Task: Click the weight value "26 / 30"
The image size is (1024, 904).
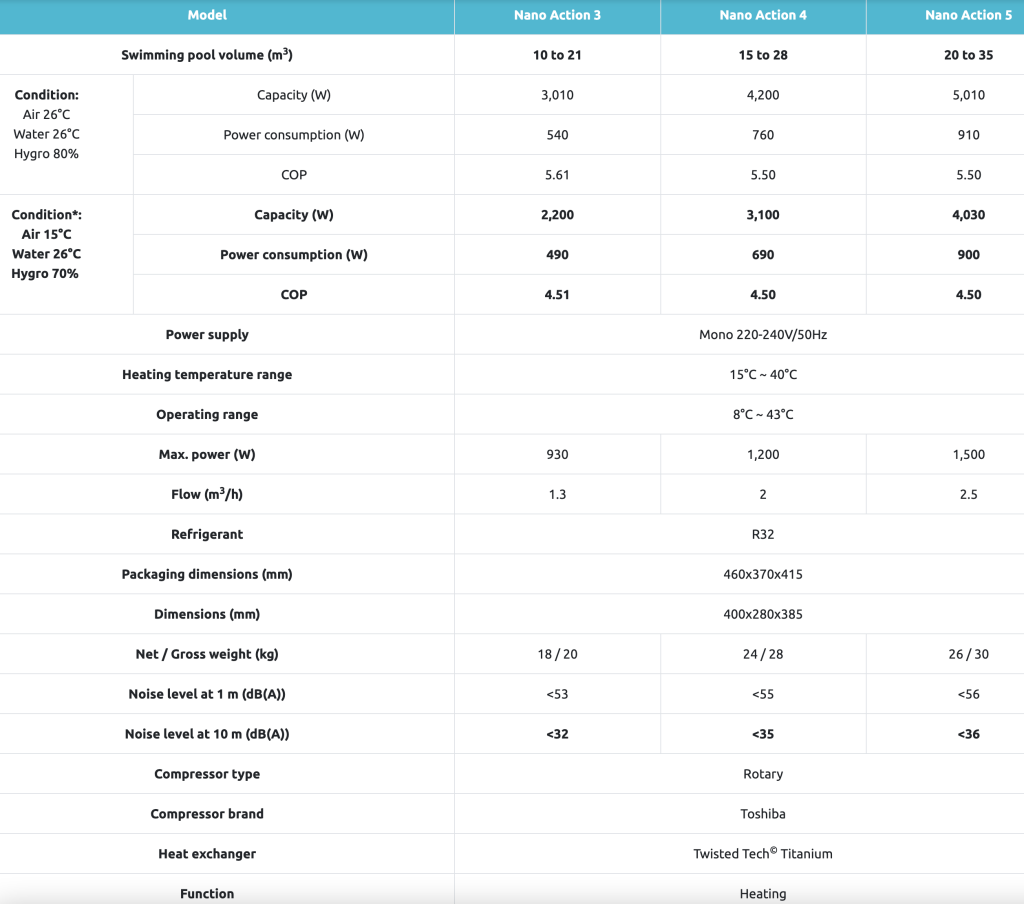Action: [968, 654]
